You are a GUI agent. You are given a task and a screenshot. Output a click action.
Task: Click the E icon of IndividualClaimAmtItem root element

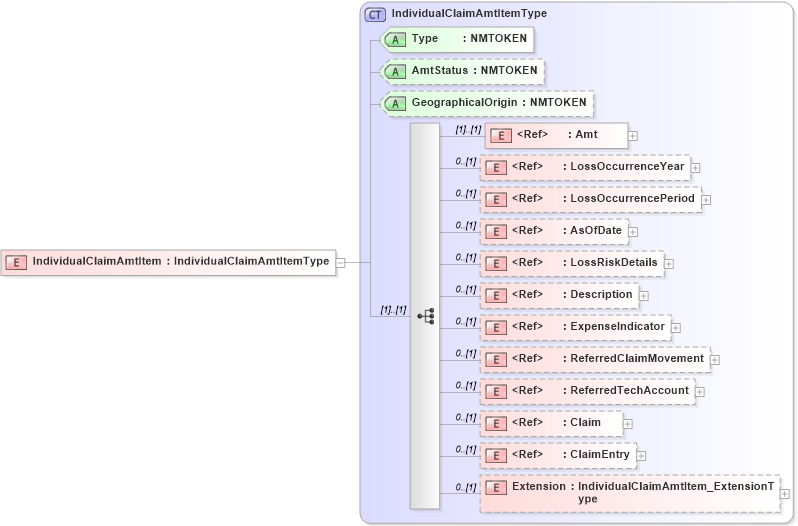[16, 262]
